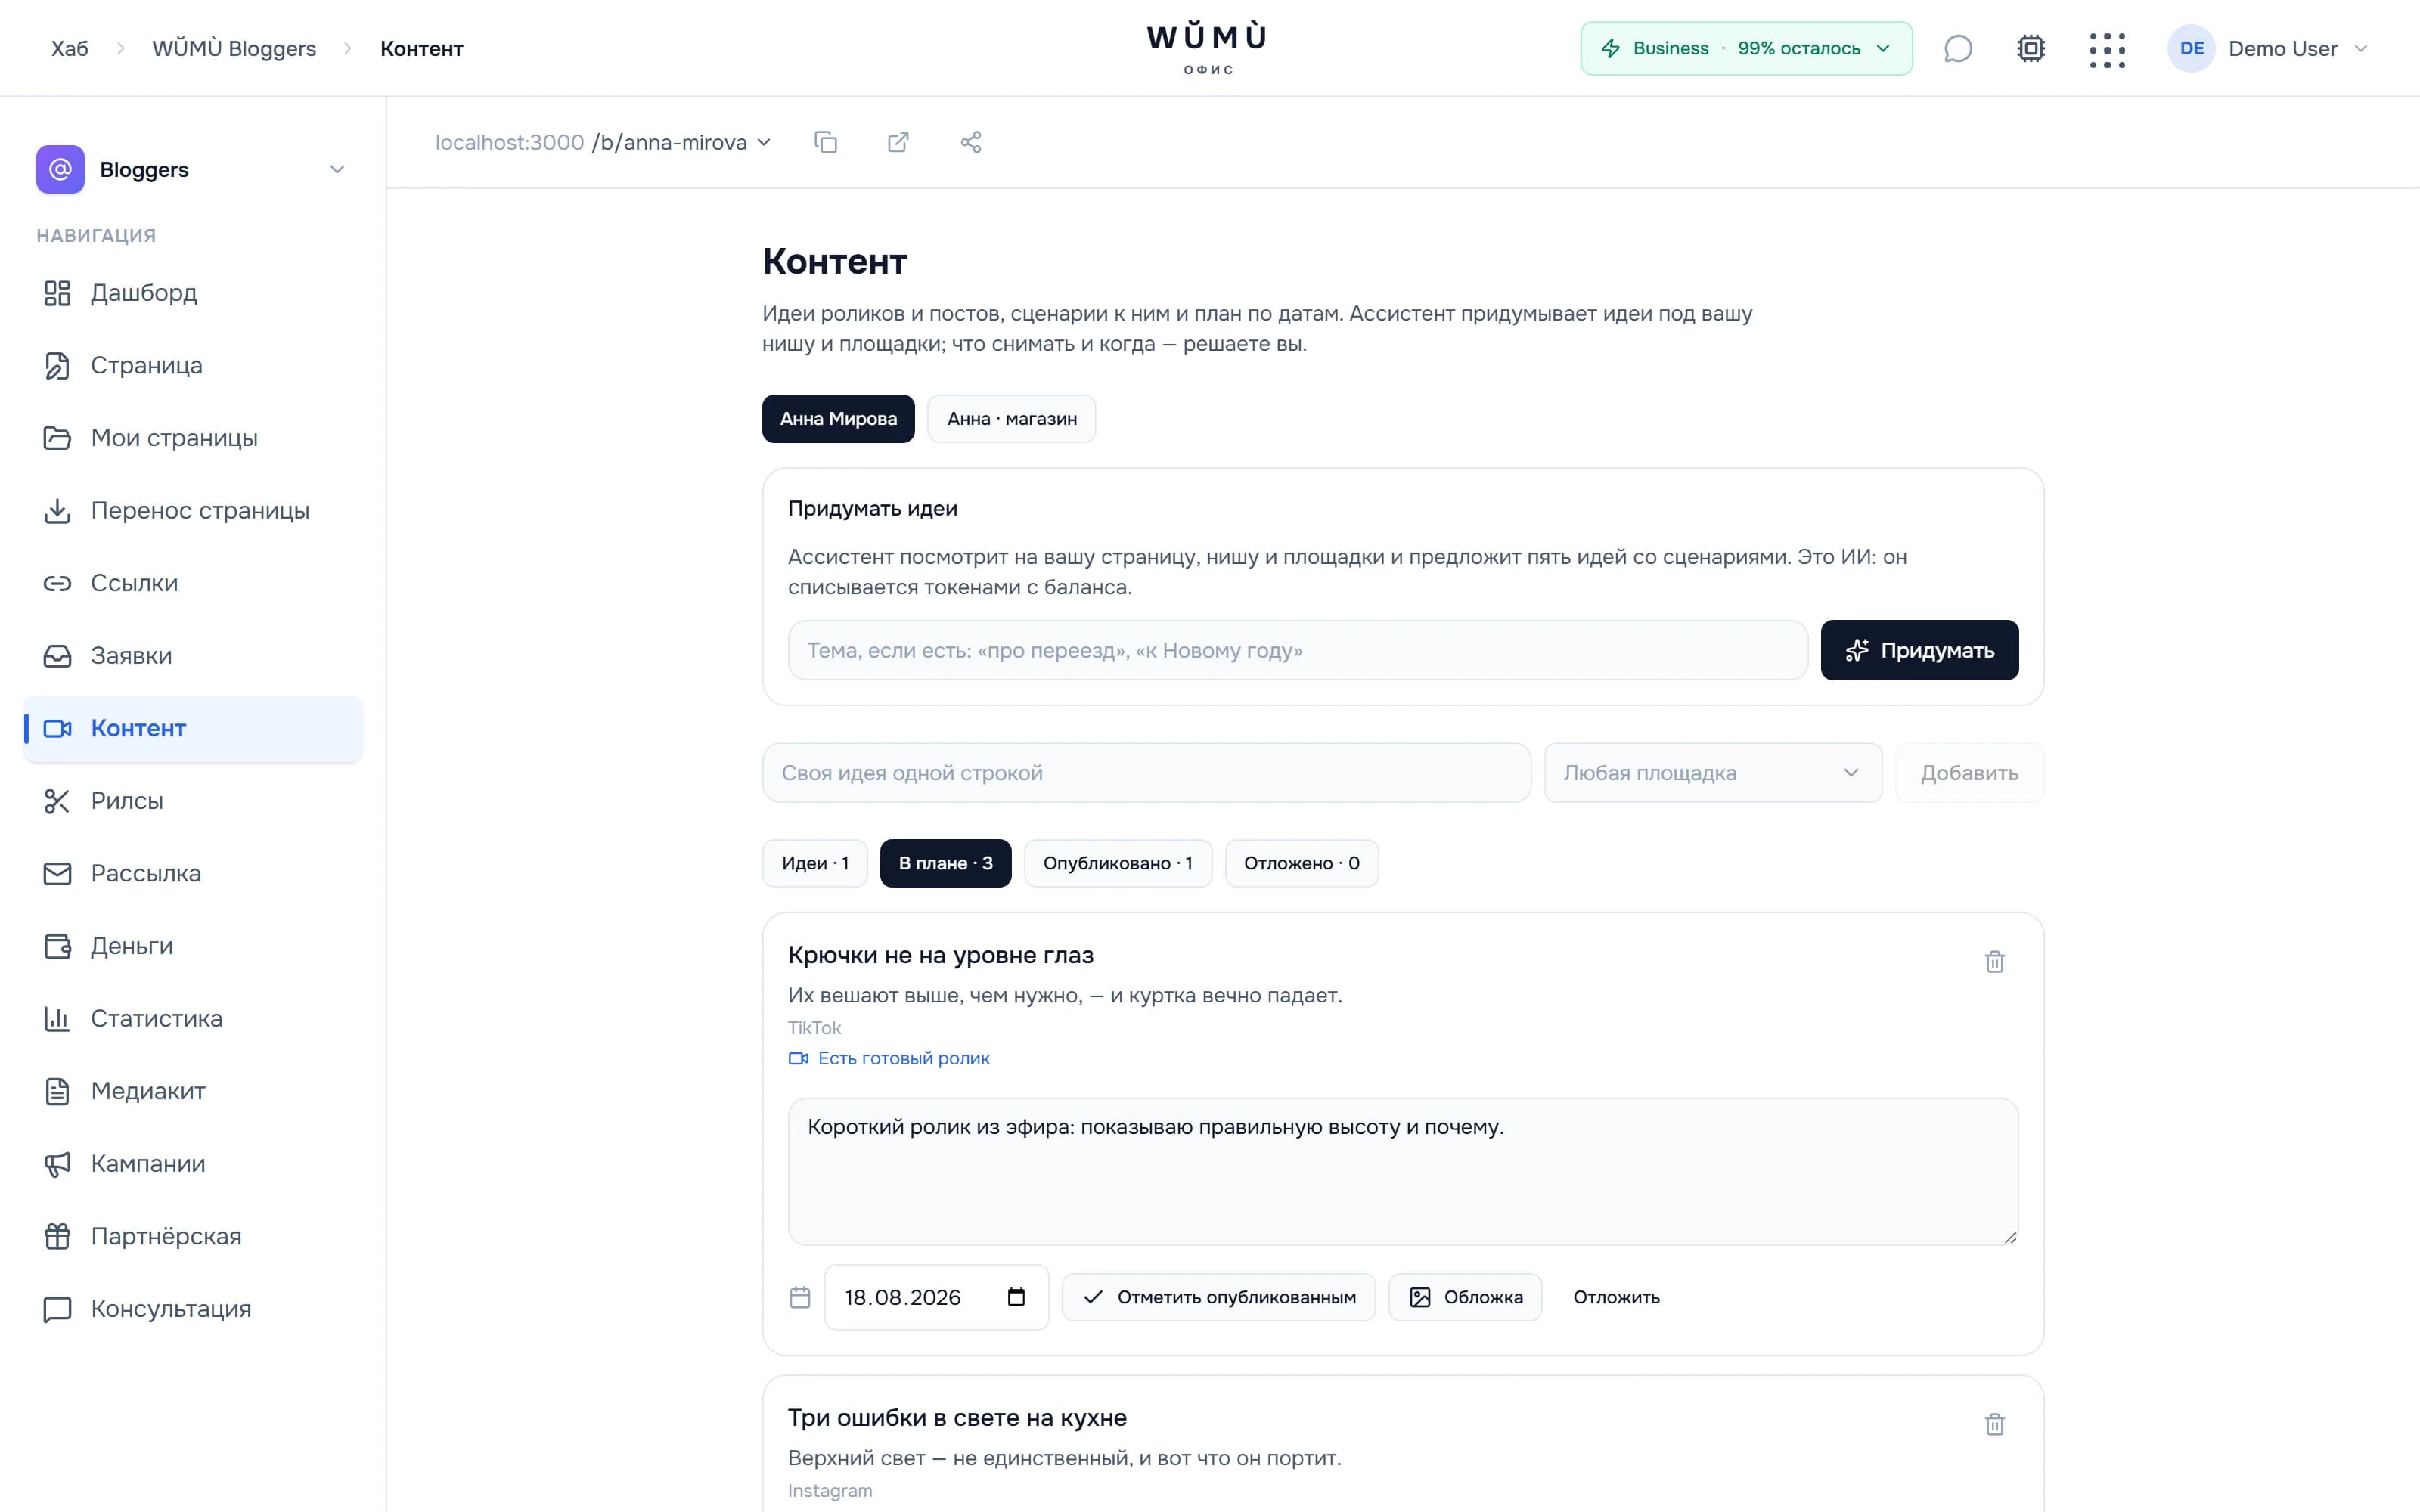Click the Instagram platform label
The image size is (2420, 1512).
click(830, 1490)
